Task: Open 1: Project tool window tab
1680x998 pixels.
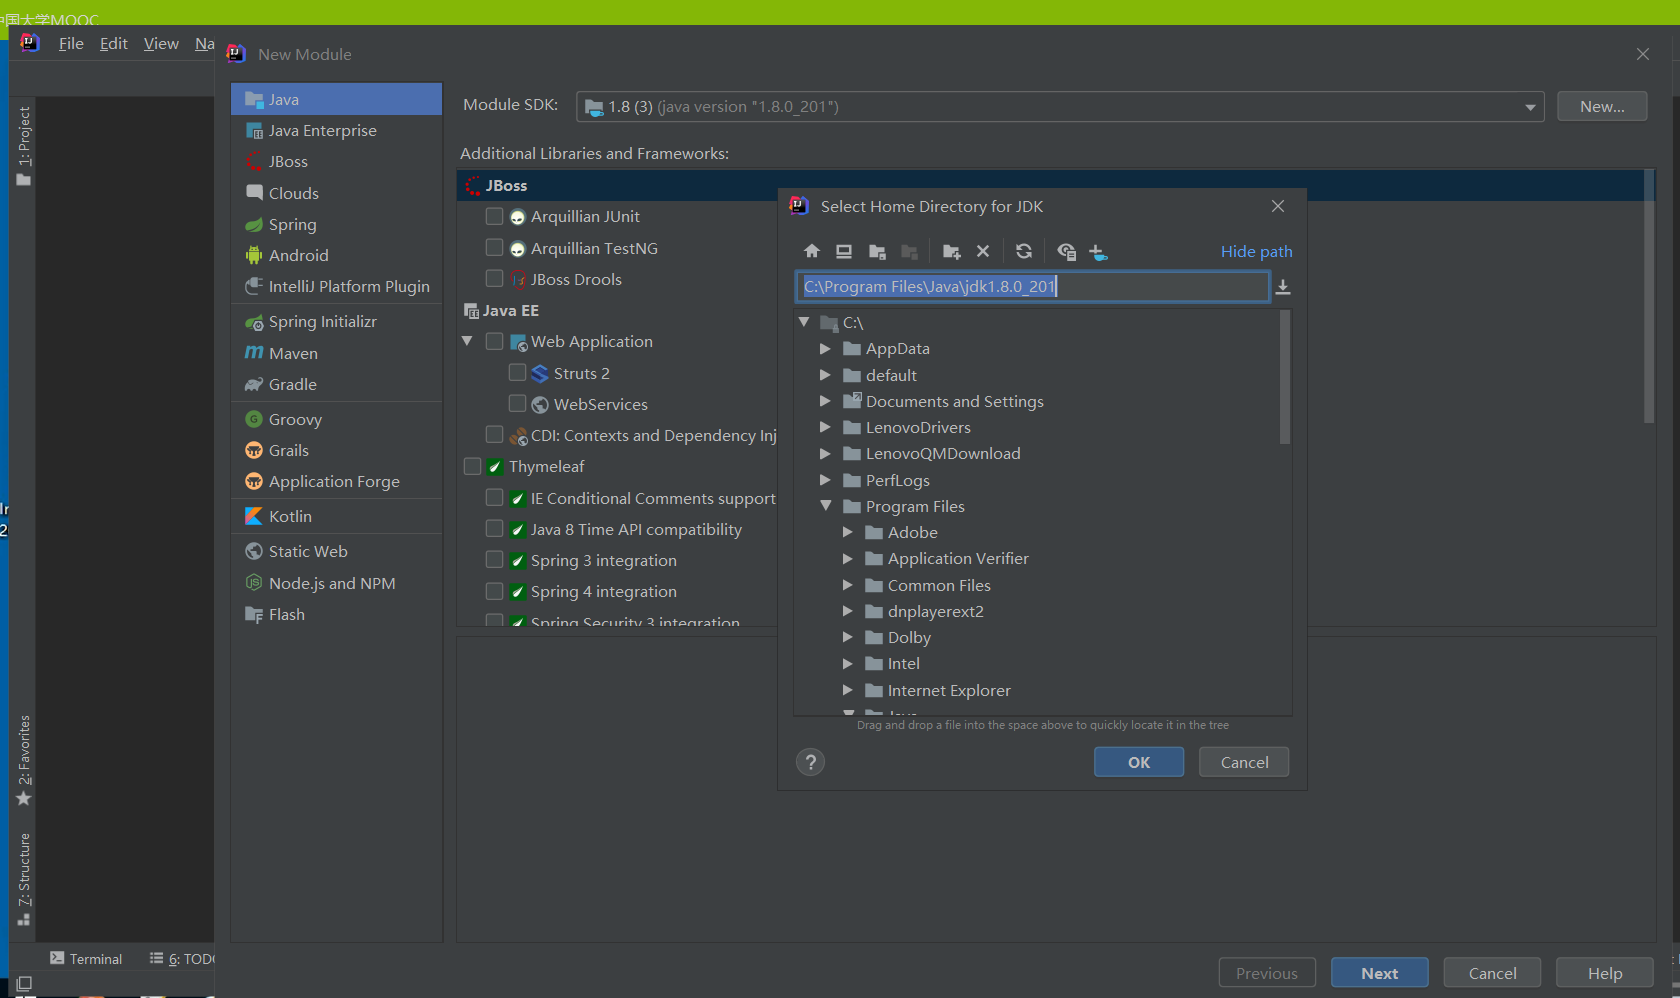Action: [x=24, y=145]
